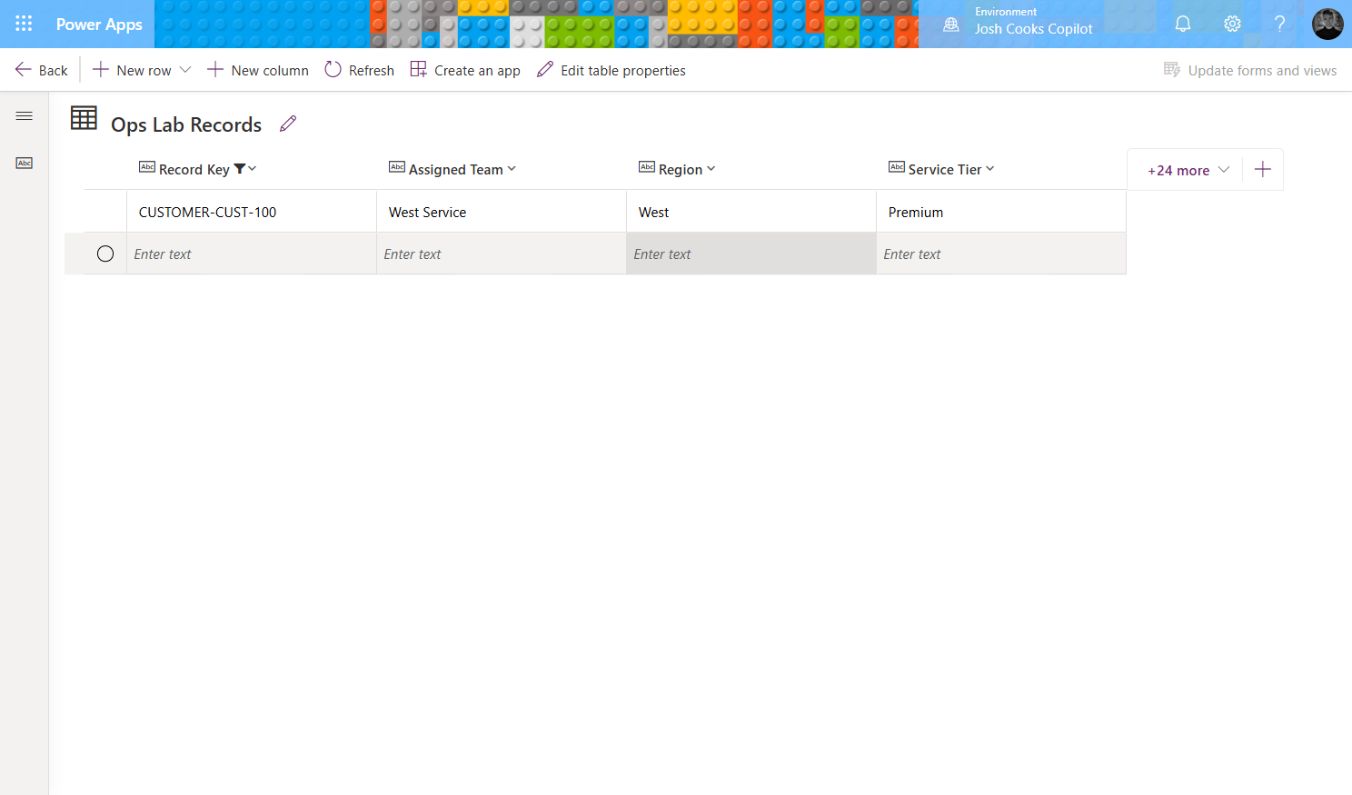Open Edit table properties
This screenshot has width=1352, height=795.
611,70
